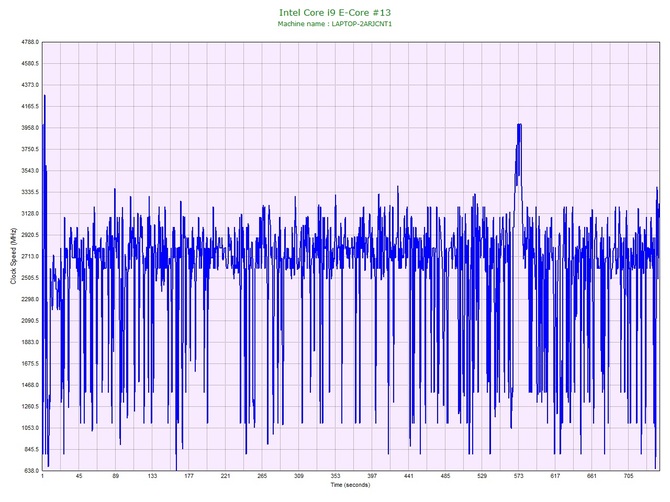Click the '638.0' y-axis value
The width and height of the screenshot is (670, 502).
[31, 470]
